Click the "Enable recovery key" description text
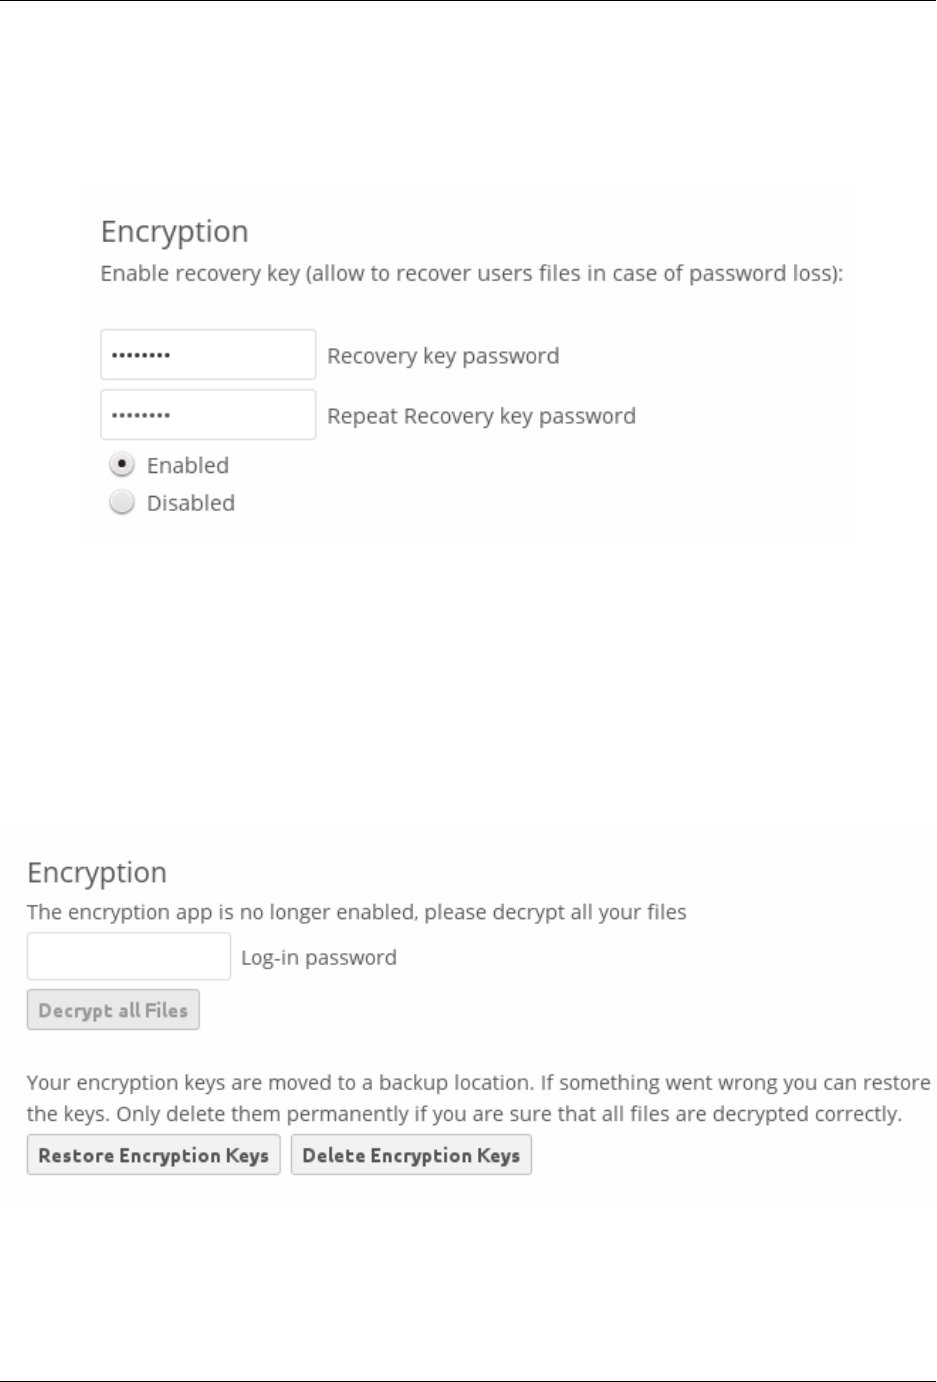Image resolution: width=937 pixels, height=1382 pixels. pos(471,274)
